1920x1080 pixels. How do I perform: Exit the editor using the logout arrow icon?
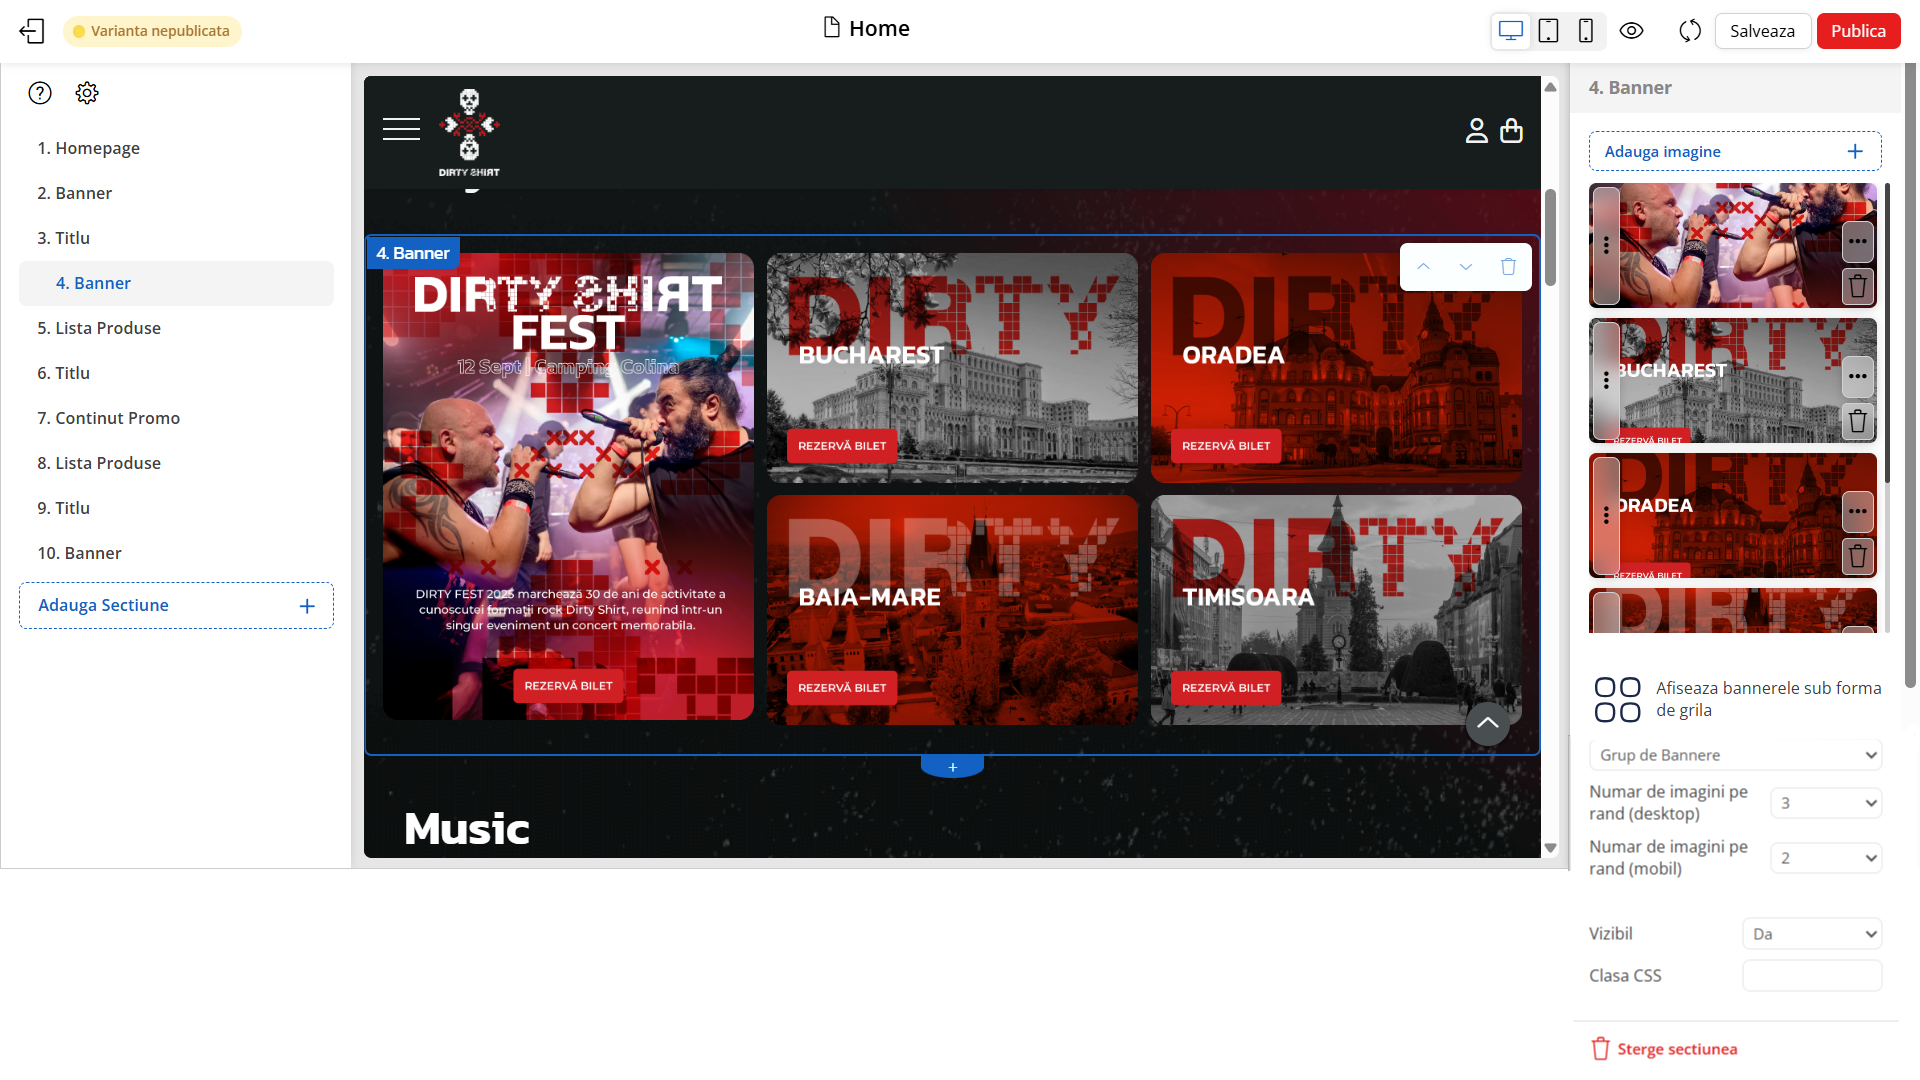point(32,31)
